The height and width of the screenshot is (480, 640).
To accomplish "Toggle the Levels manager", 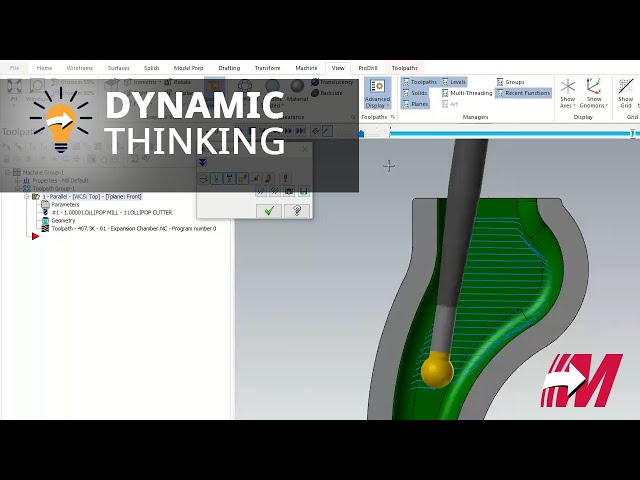I will [454, 82].
